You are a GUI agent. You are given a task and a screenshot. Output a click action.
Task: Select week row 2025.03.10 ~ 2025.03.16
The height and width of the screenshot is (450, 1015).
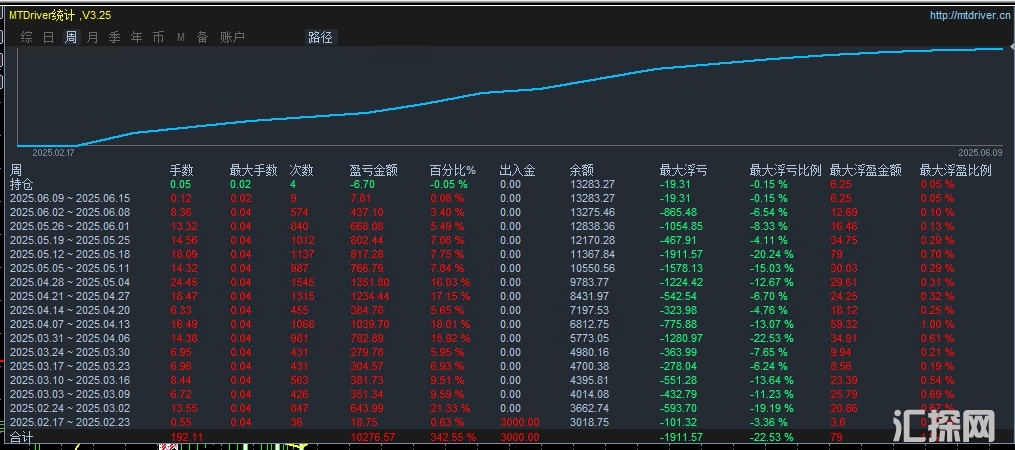(x=70, y=380)
